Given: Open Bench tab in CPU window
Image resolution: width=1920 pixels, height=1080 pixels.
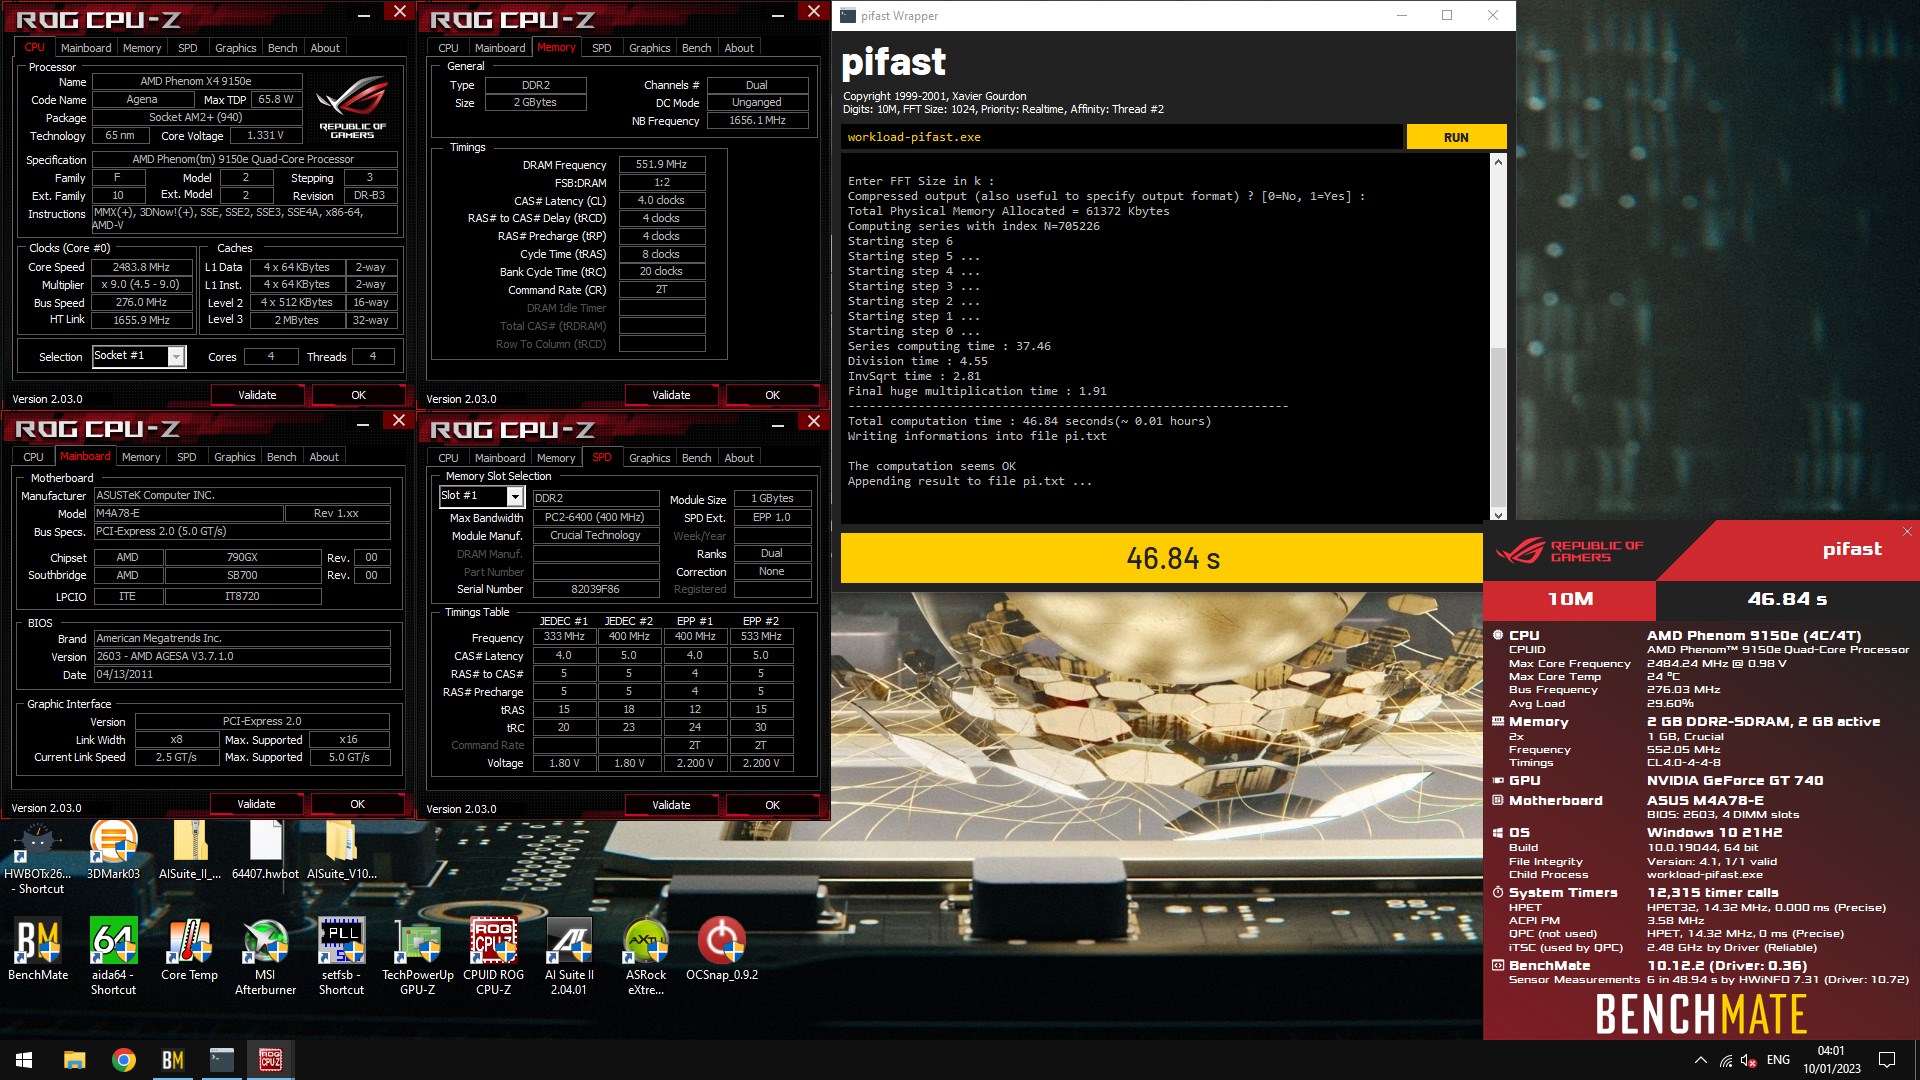Looking at the screenshot, I should click(282, 48).
